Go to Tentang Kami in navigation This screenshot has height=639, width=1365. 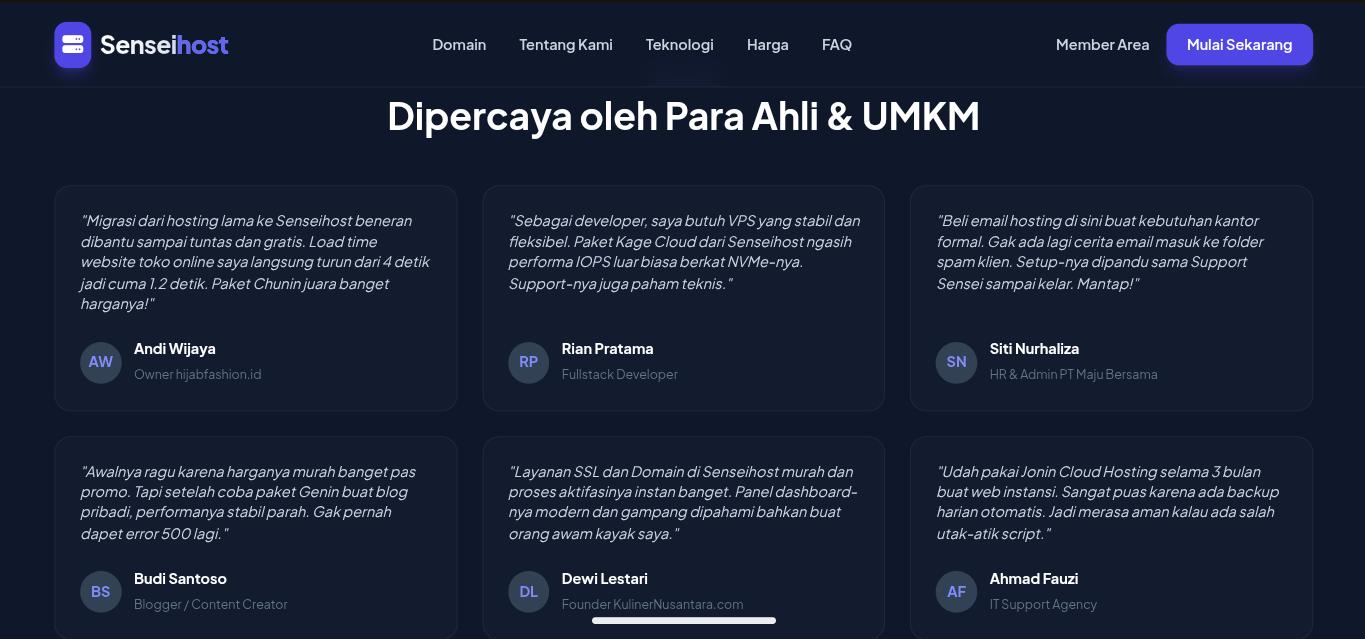click(566, 45)
